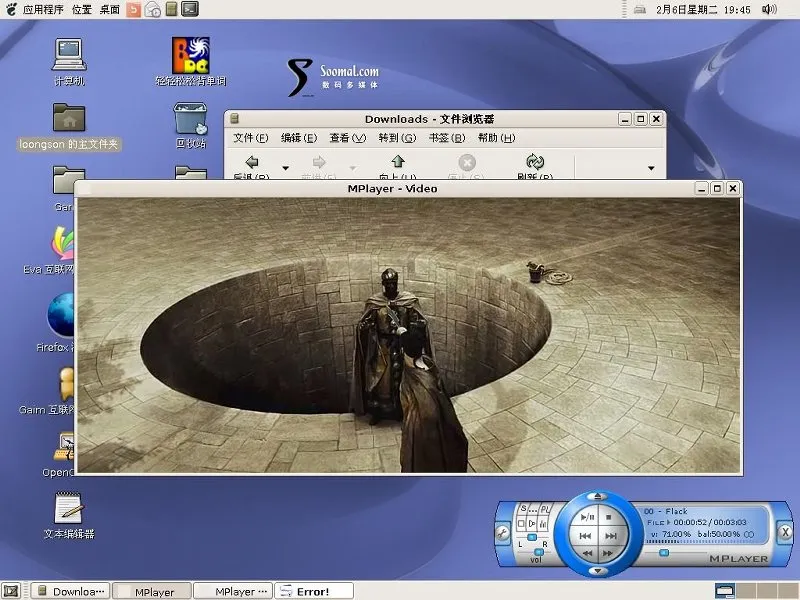Adjust the MPlayer vol slider
Image resolution: width=800 pixels, height=600 pixels.
click(x=539, y=552)
